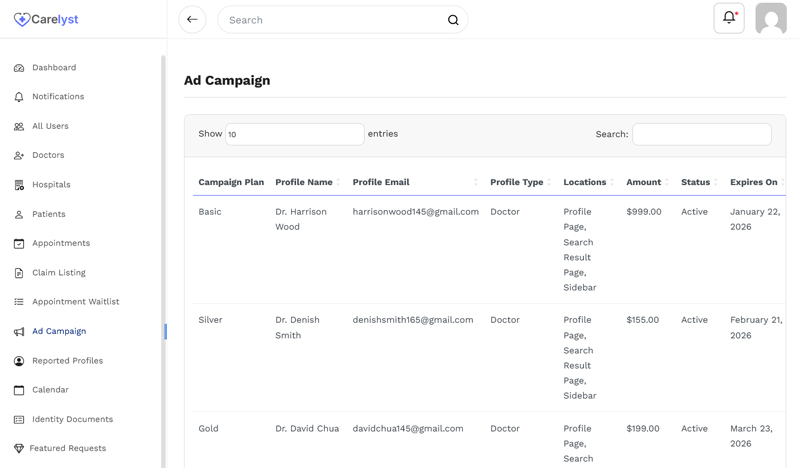Click the Silver campaign plan cell
Image resolution: width=800 pixels, height=468 pixels.
click(210, 320)
